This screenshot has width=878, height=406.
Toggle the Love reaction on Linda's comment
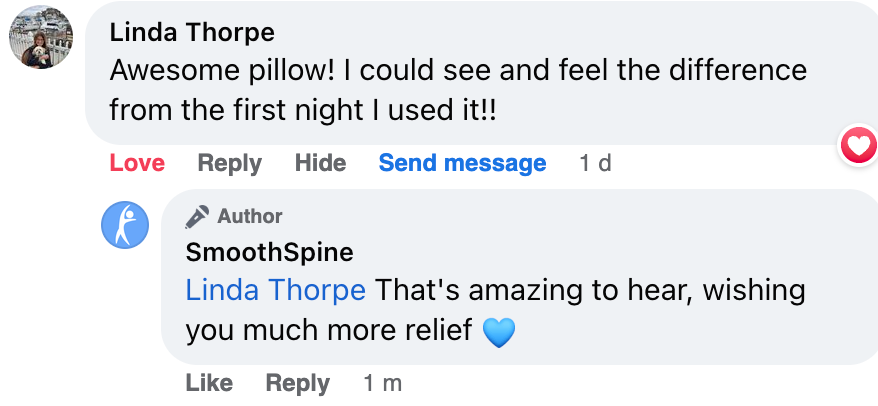click(137, 163)
